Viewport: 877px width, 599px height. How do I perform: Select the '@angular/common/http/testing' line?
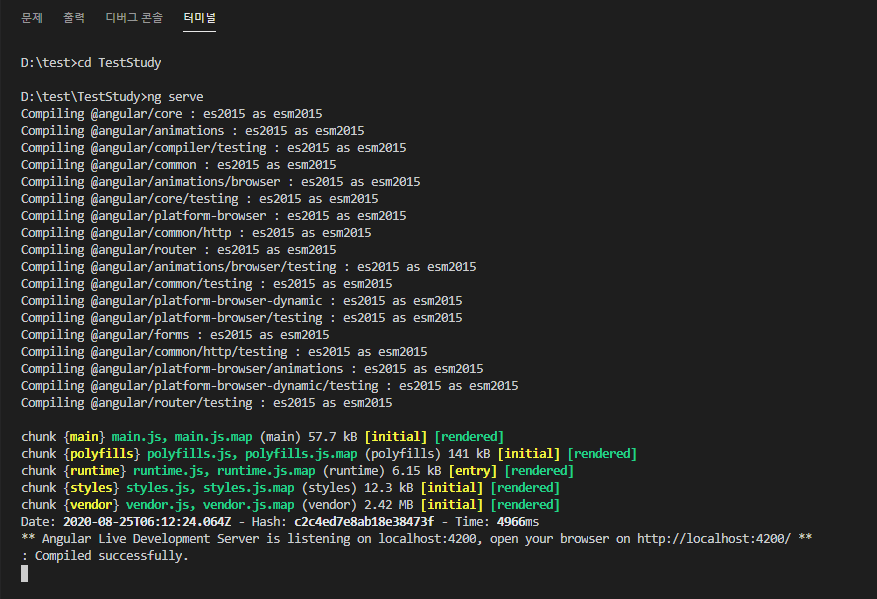pos(224,352)
